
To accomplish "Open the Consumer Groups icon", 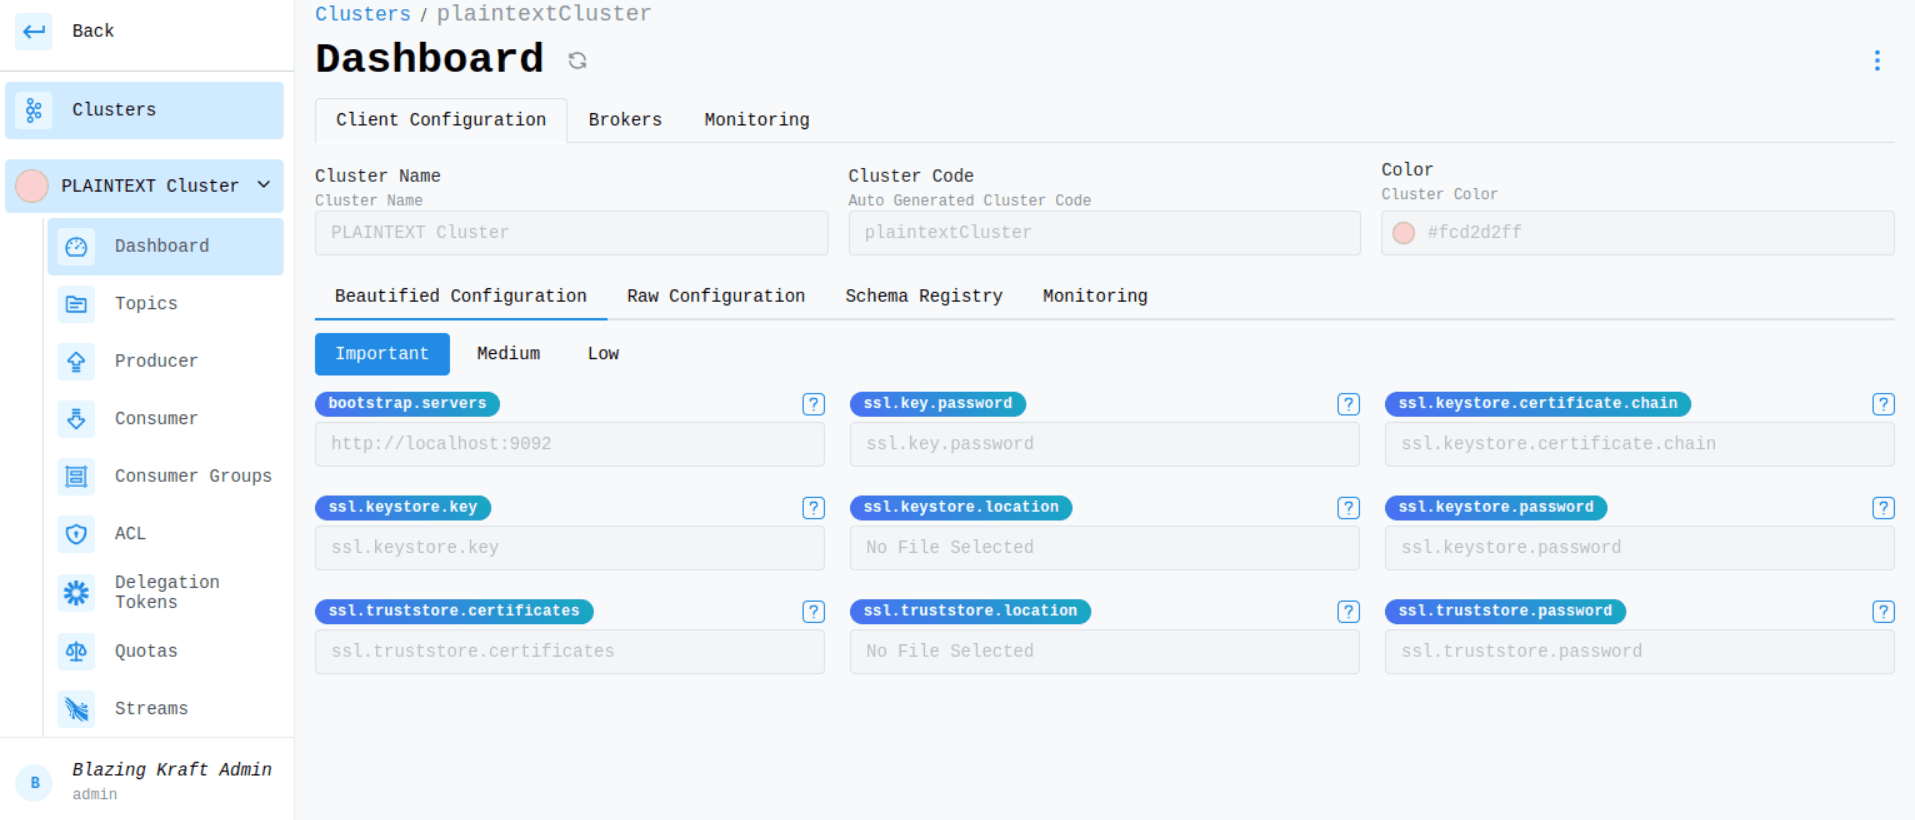I will [x=76, y=476].
